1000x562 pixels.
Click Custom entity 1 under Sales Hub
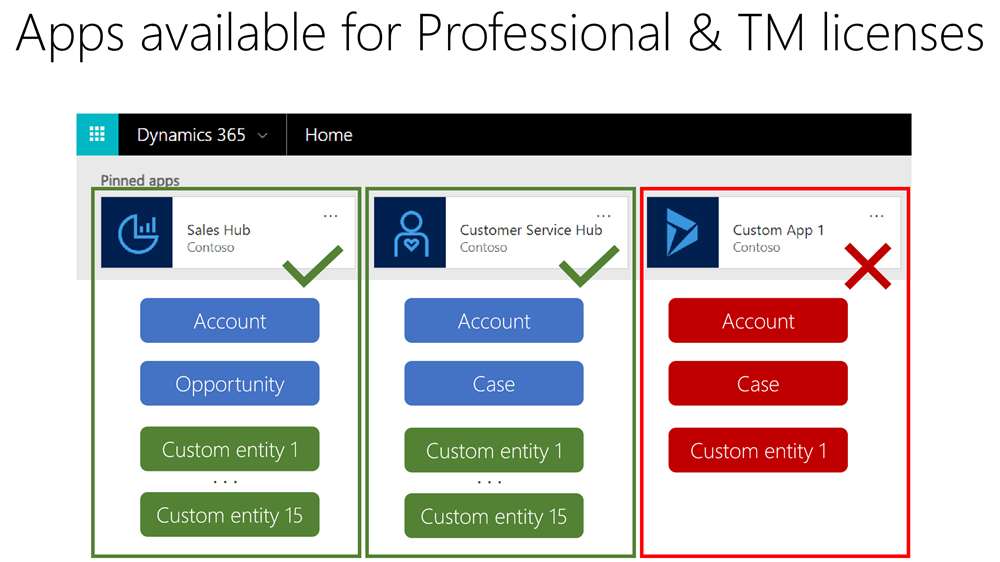pyautogui.click(x=230, y=449)
